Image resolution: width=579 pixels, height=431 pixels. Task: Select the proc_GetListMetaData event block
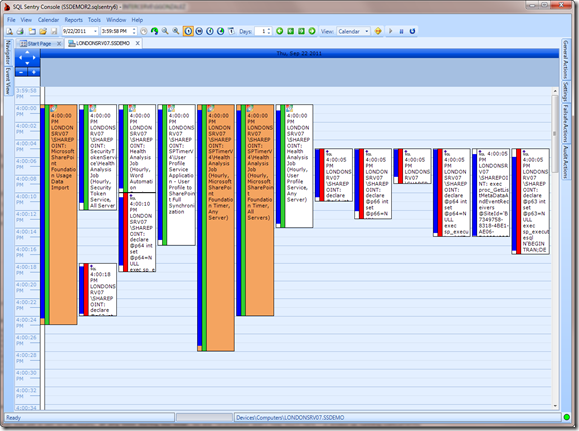[491, 192]
